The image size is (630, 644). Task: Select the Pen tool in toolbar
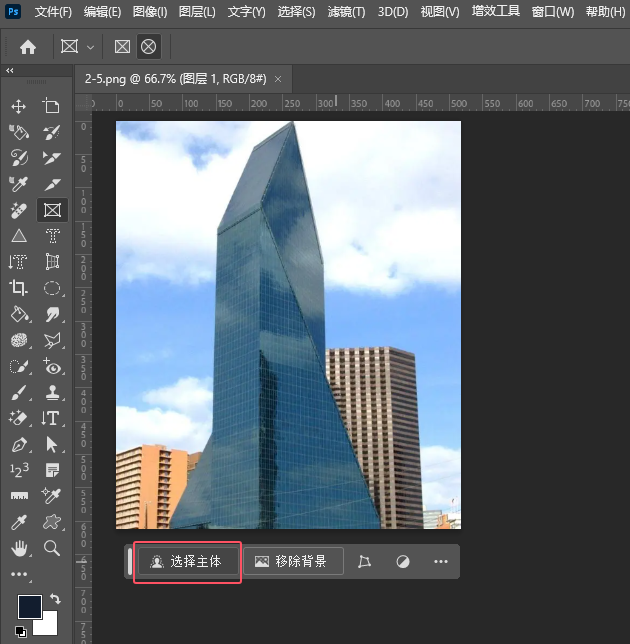click(x=18, y=444)
